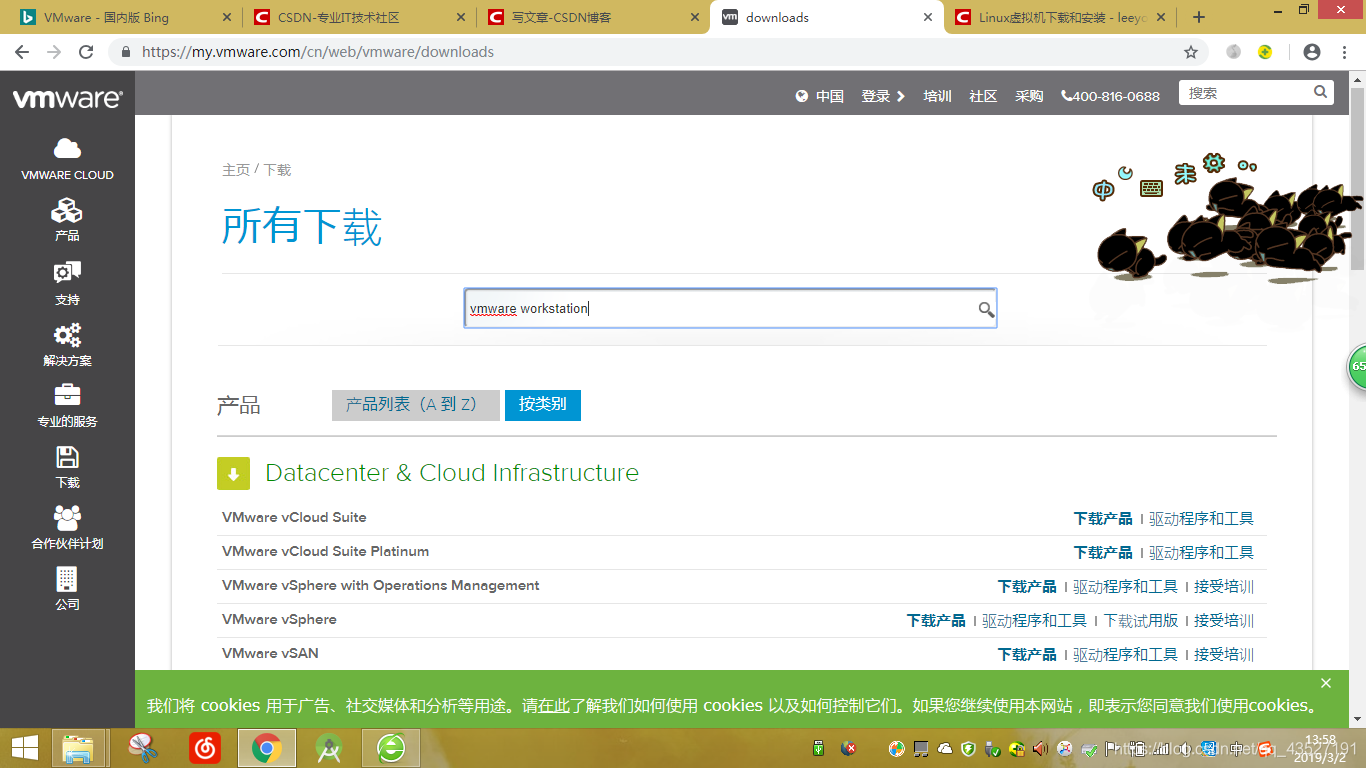The width and height of the screenshot is (1366, 768).
Task: Click the volume speaker tray icon
Action: [1040, 748]
